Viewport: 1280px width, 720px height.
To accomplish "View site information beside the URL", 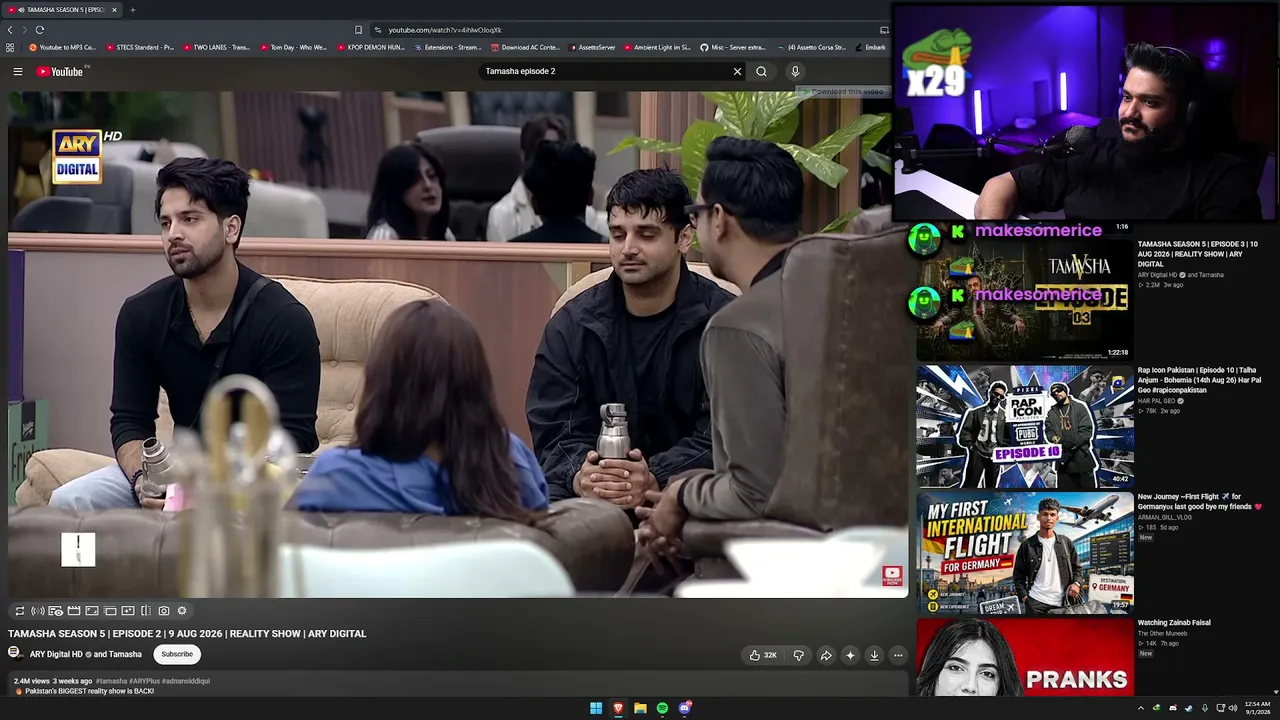I will pyautogui.click(x=377, y=30).
